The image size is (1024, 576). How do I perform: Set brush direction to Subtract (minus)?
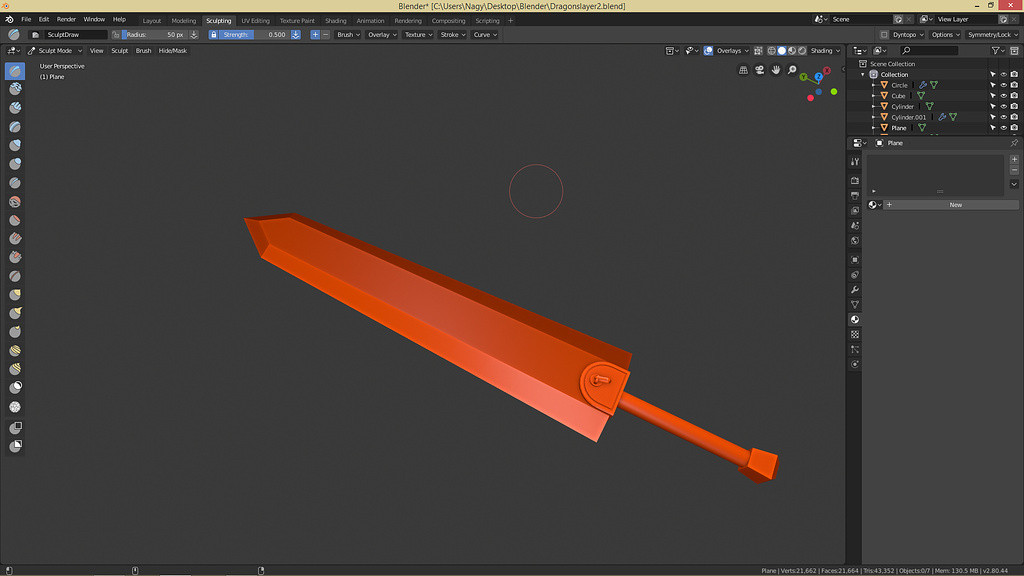325,35
